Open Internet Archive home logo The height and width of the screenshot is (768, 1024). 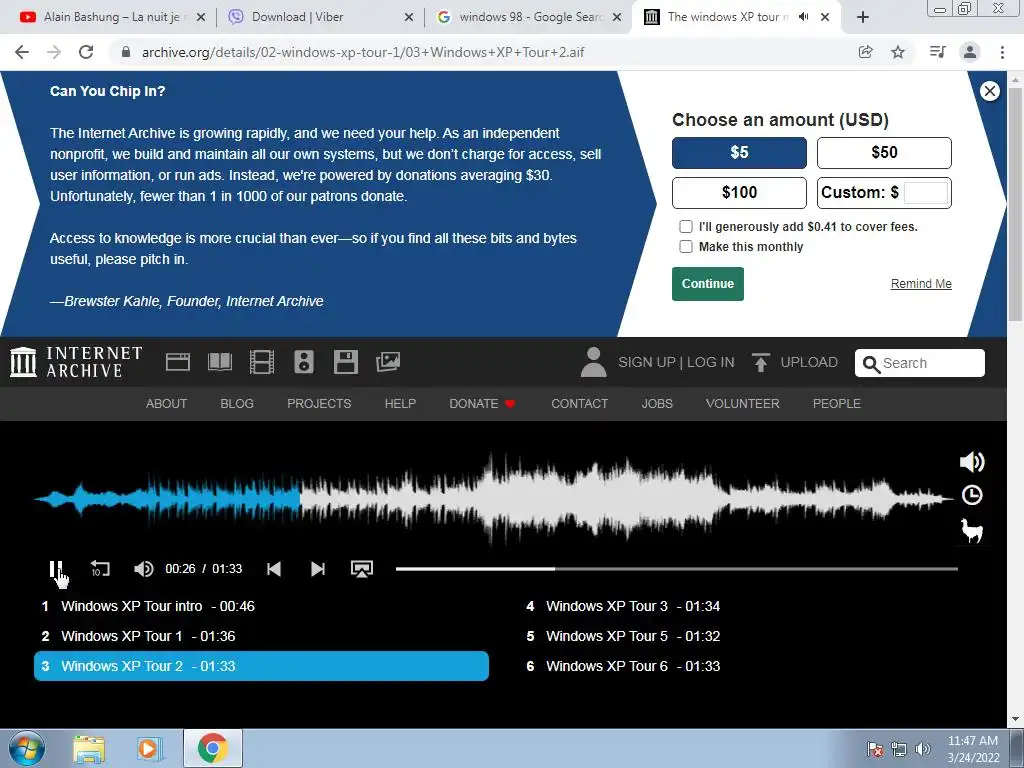[x=76, y=362]
